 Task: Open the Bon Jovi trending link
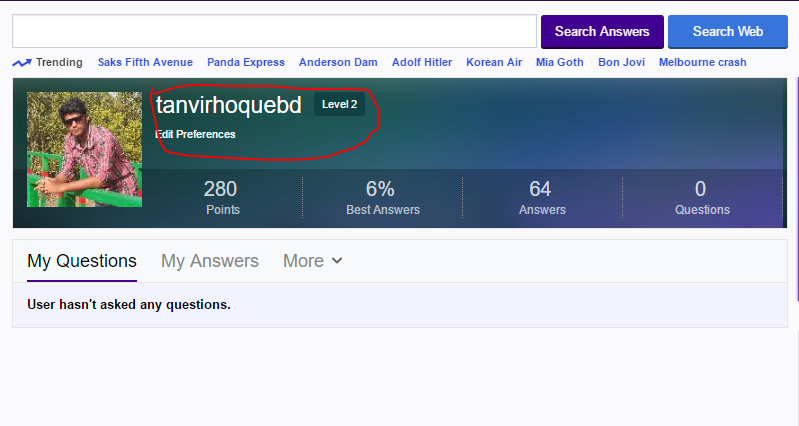tap(621, 62)
